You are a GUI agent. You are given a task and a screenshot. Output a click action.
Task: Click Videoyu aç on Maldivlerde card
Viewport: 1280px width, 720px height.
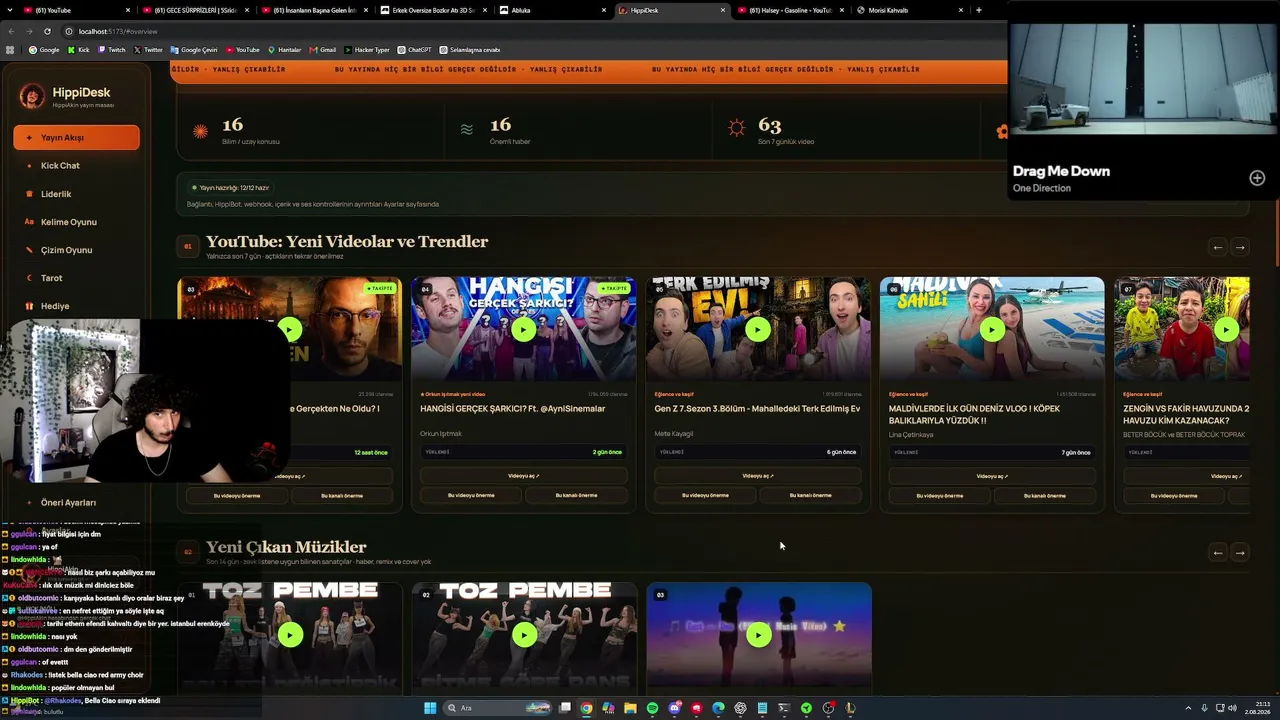pos(992,476)
